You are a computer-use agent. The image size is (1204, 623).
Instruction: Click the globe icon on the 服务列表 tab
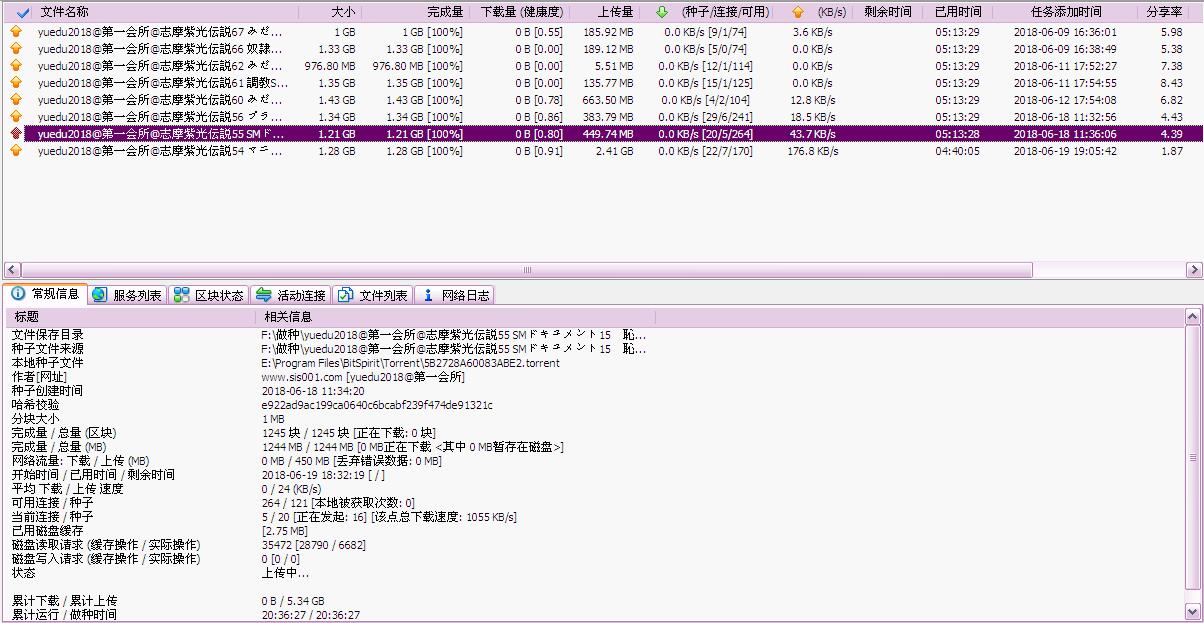pyautogui.click(x=99, y=295)
